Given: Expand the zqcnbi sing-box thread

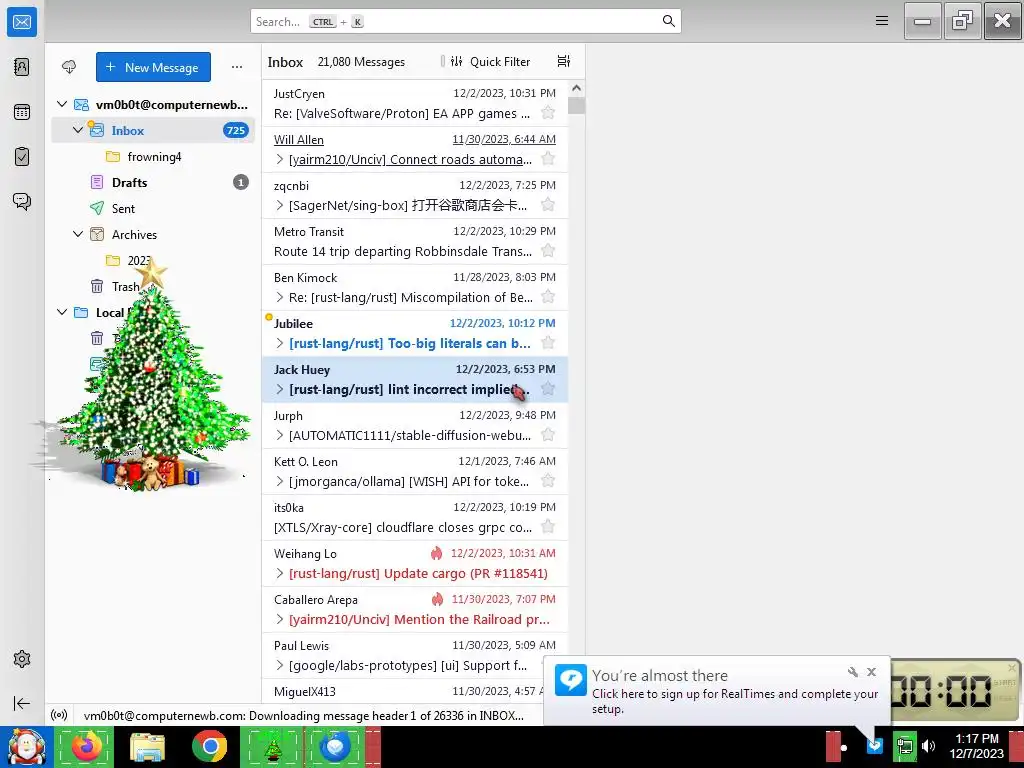Looking at the screenshot, I should (x=280, y=206).
